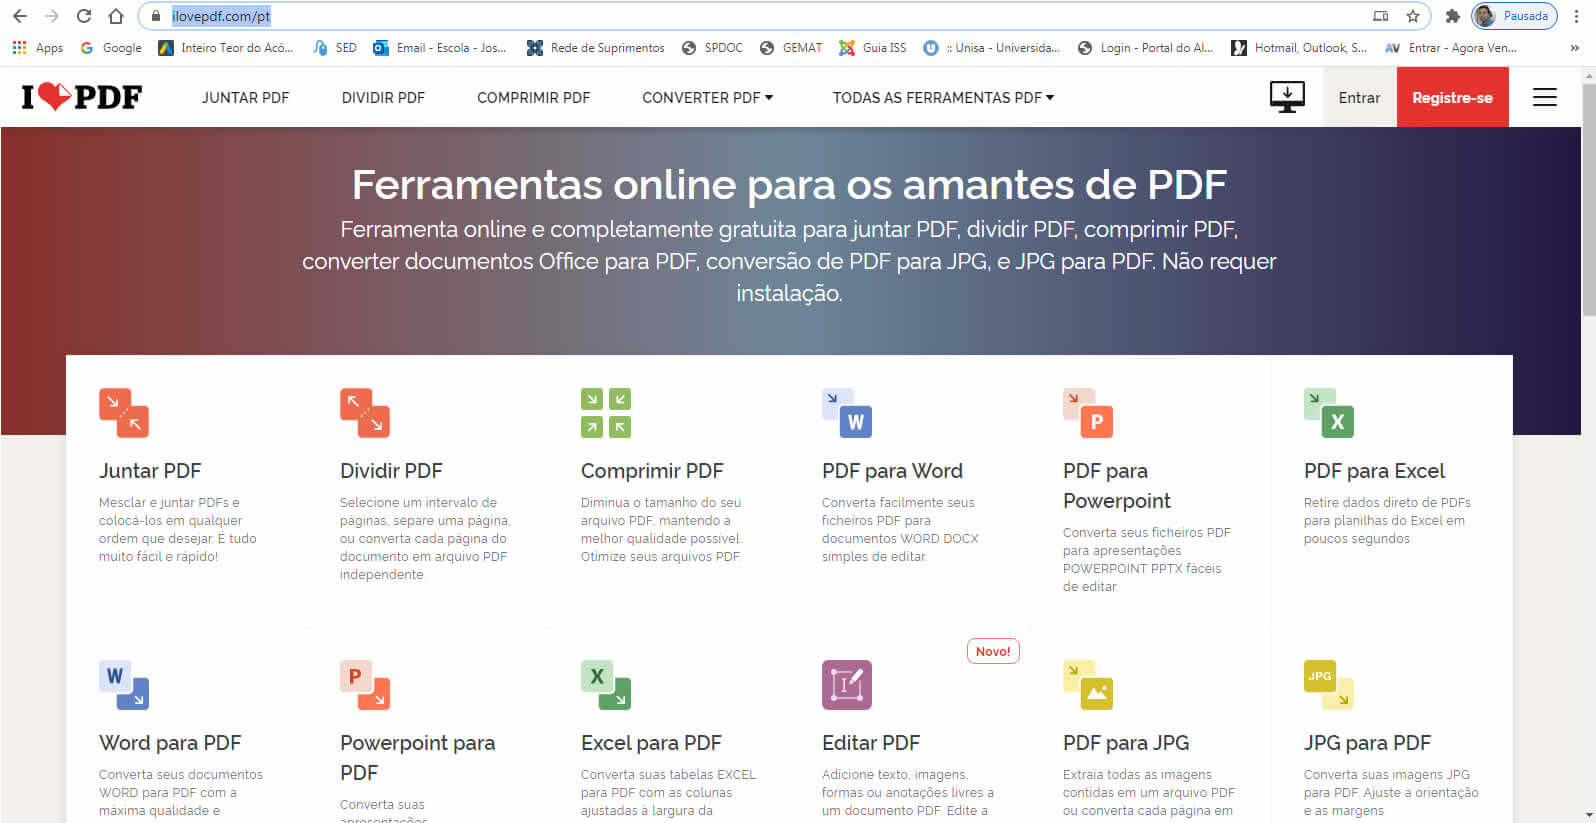This screenshot has width=1596, height=823.
Task: Open the Pausada profile button
Action: pos(1514,16)
